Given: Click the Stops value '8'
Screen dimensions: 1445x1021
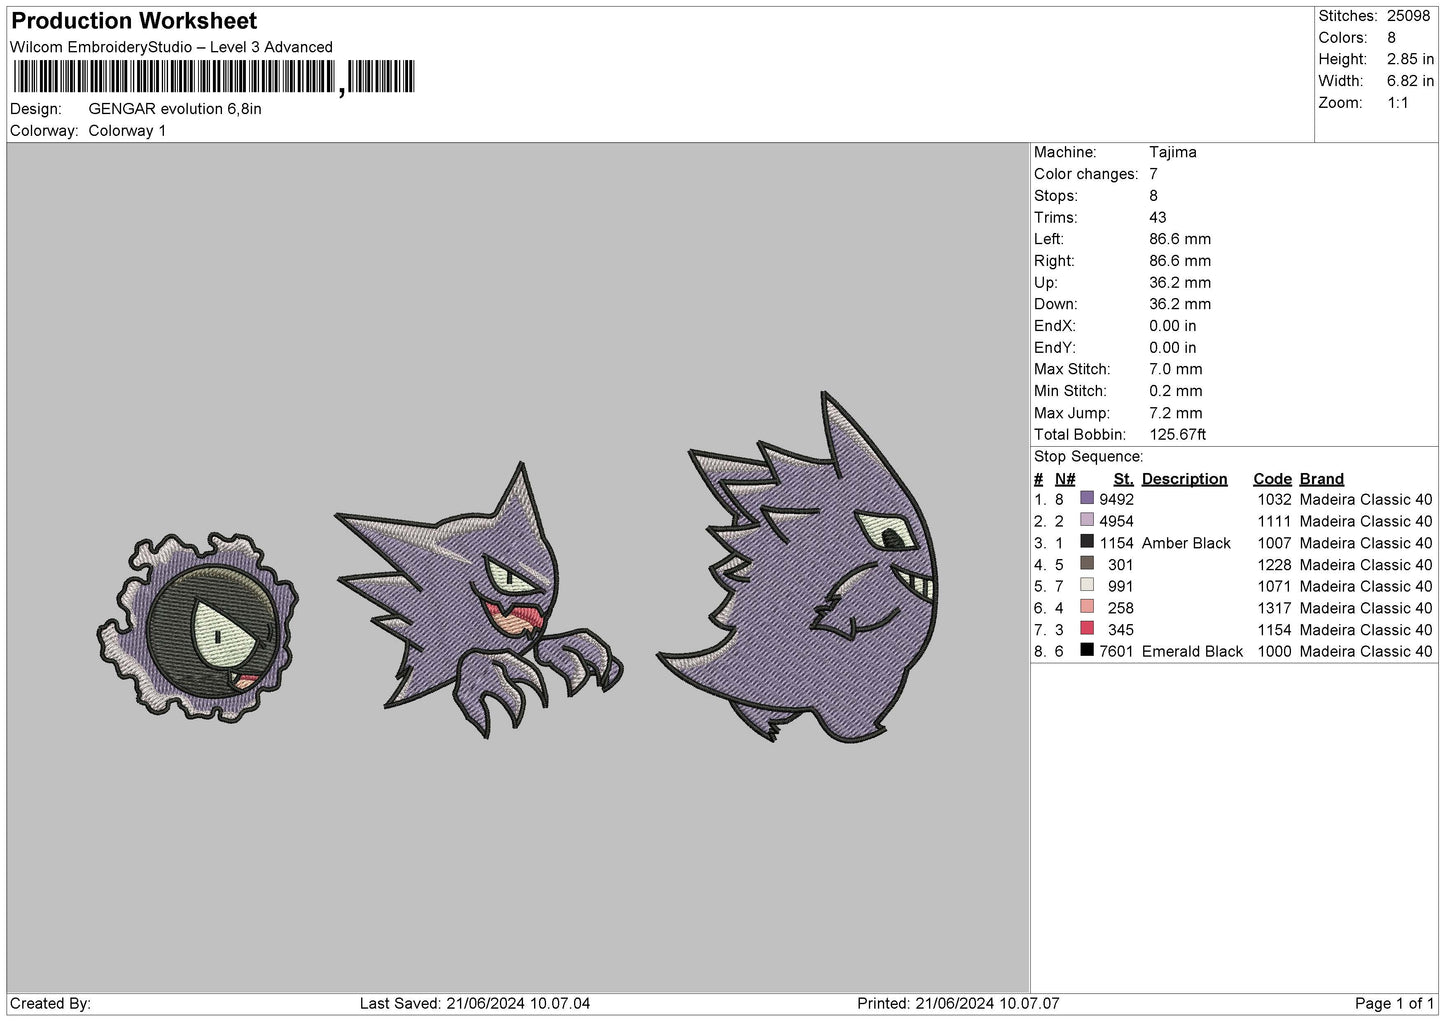Looking at the screenshot, I should (1153, 196).
